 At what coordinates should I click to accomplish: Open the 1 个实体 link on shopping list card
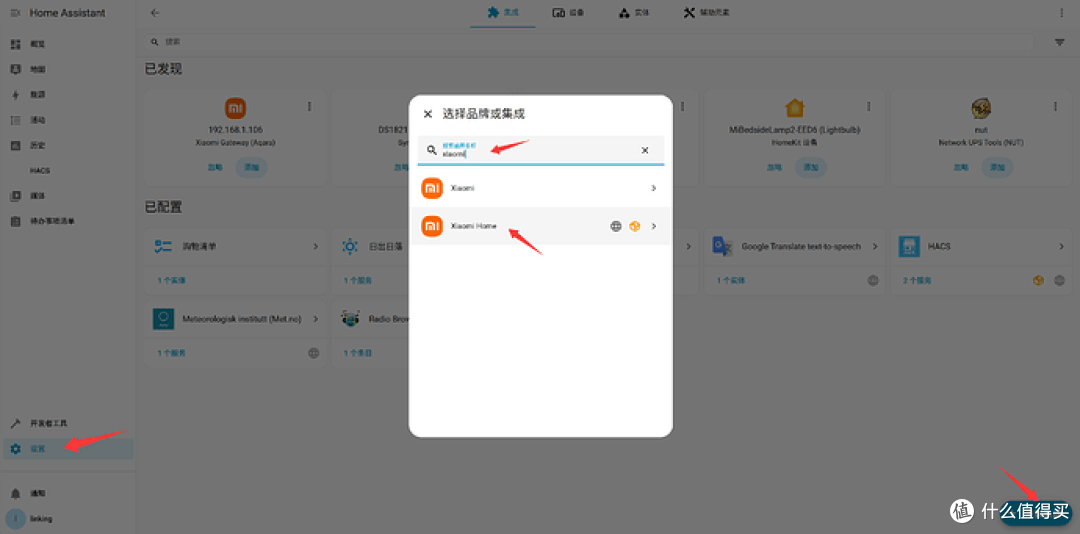click(x=172, y=280)
